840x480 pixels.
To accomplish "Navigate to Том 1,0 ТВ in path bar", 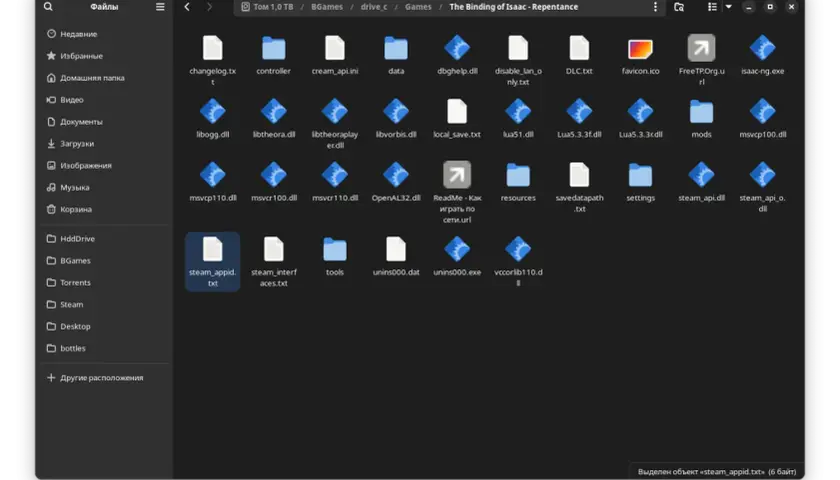I will [x=267, y=7].
